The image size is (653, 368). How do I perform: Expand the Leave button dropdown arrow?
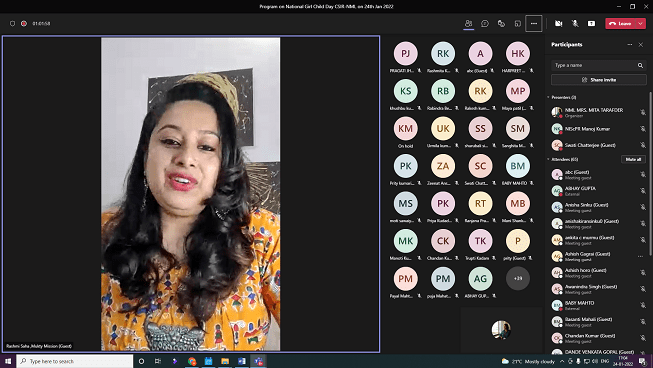pyautogui.click(x=641, y=23)
